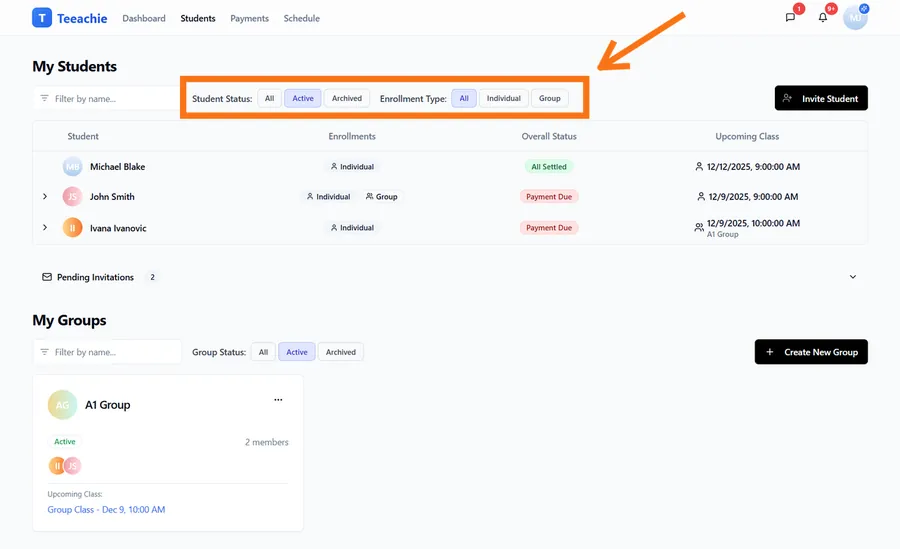
Task: Set Student Status filter to Archived
Action: click(347, 98)
